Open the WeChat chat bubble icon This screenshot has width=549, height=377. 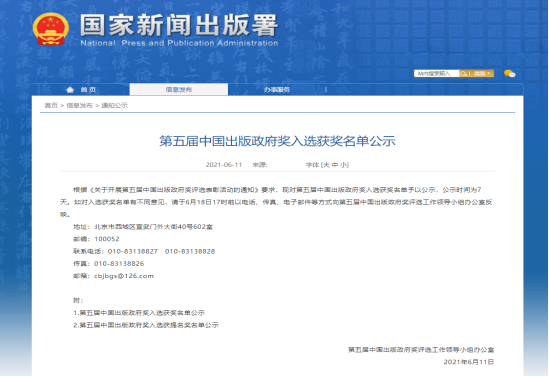509,74
